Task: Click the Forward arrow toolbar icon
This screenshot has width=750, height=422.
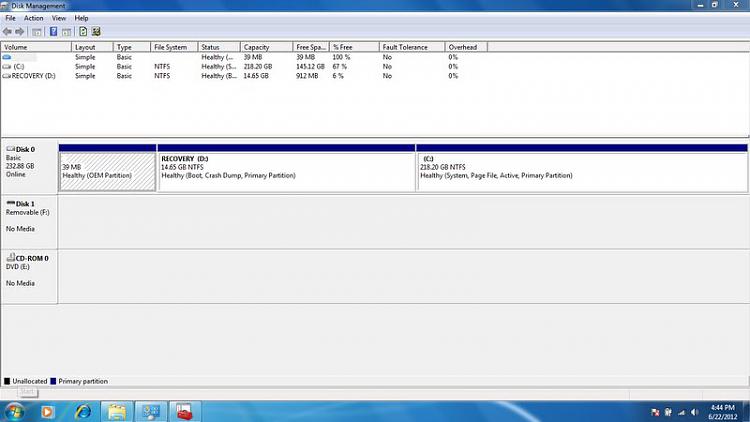Action: 20,32
